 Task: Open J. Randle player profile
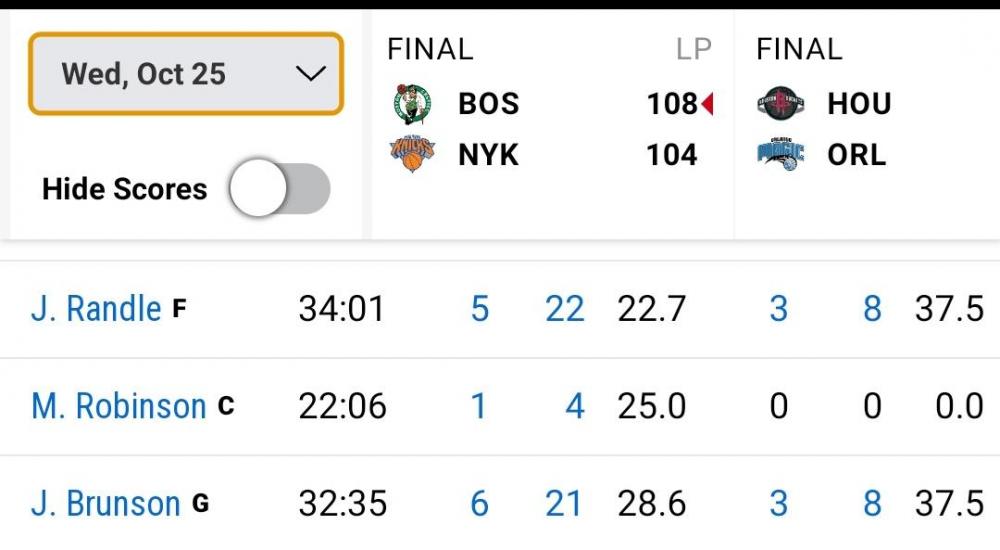(96, 309)
